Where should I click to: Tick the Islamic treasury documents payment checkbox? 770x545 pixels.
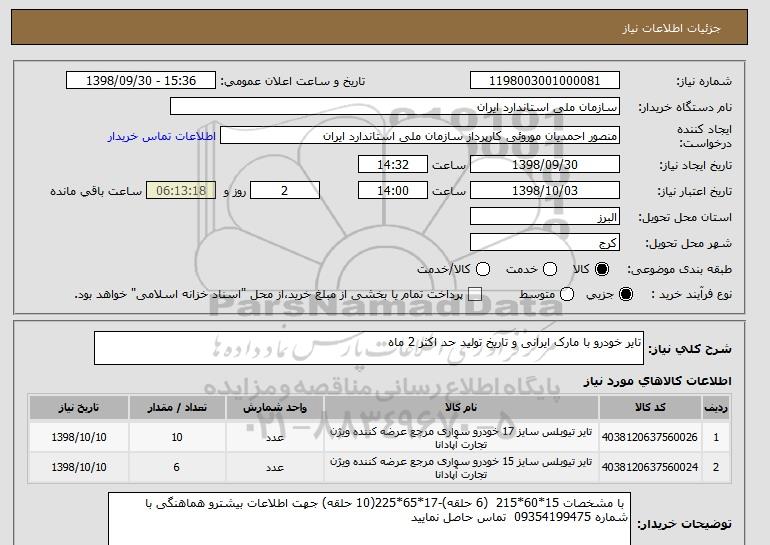[x=475, y=295]
